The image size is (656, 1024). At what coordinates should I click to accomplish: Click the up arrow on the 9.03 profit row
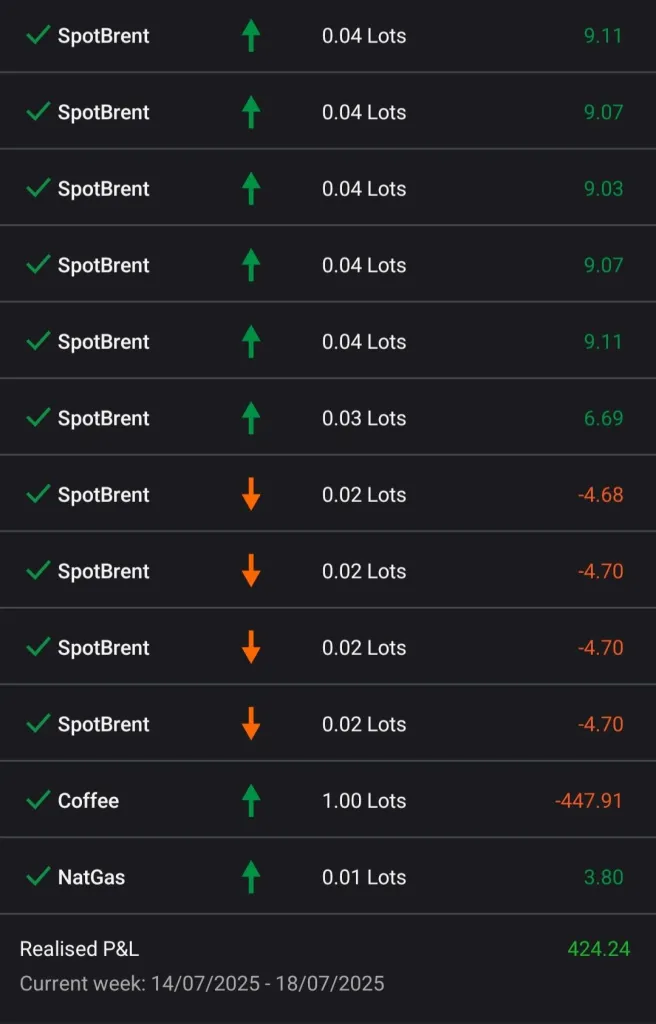point(251,189)
